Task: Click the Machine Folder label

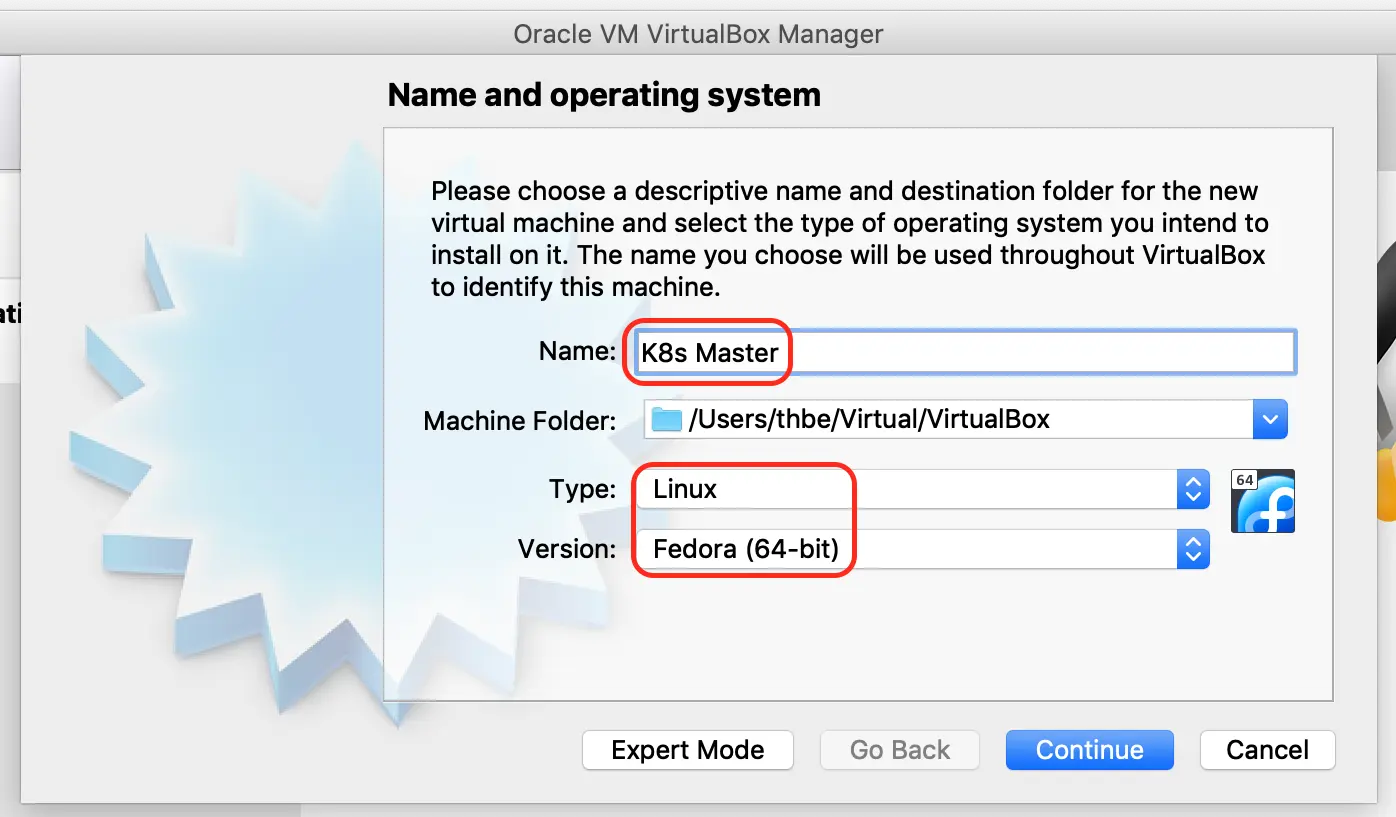Action: pyautogui.click(x=518, y=421)
